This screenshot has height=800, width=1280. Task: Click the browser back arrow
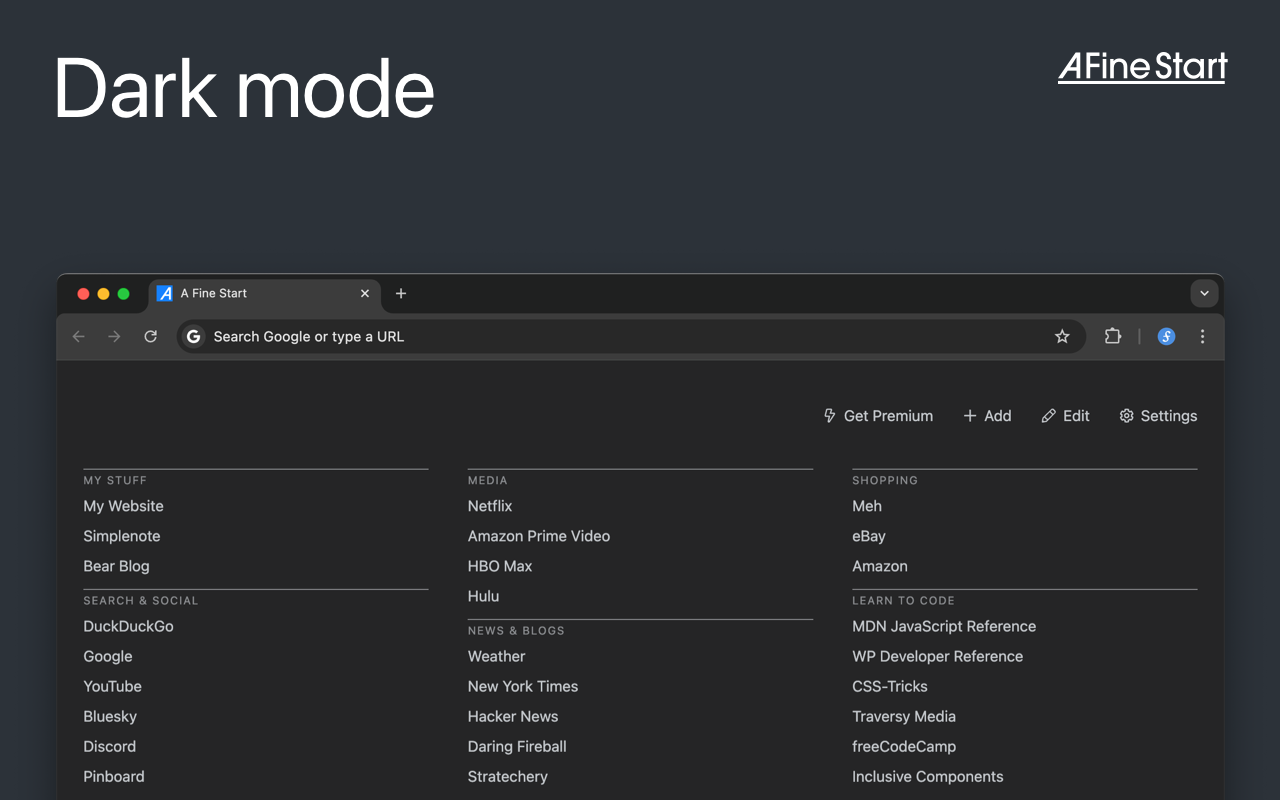click(79, 337)
